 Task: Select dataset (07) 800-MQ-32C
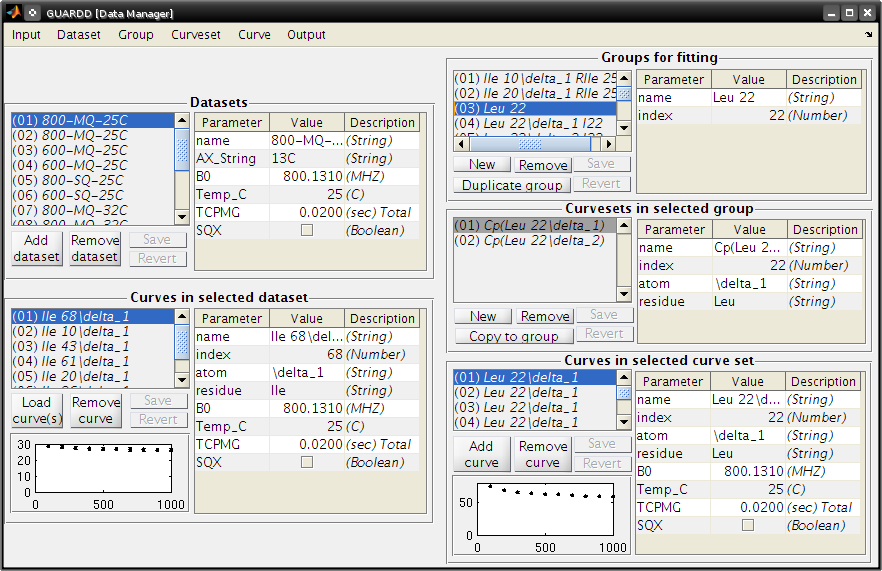coord(93,210)
